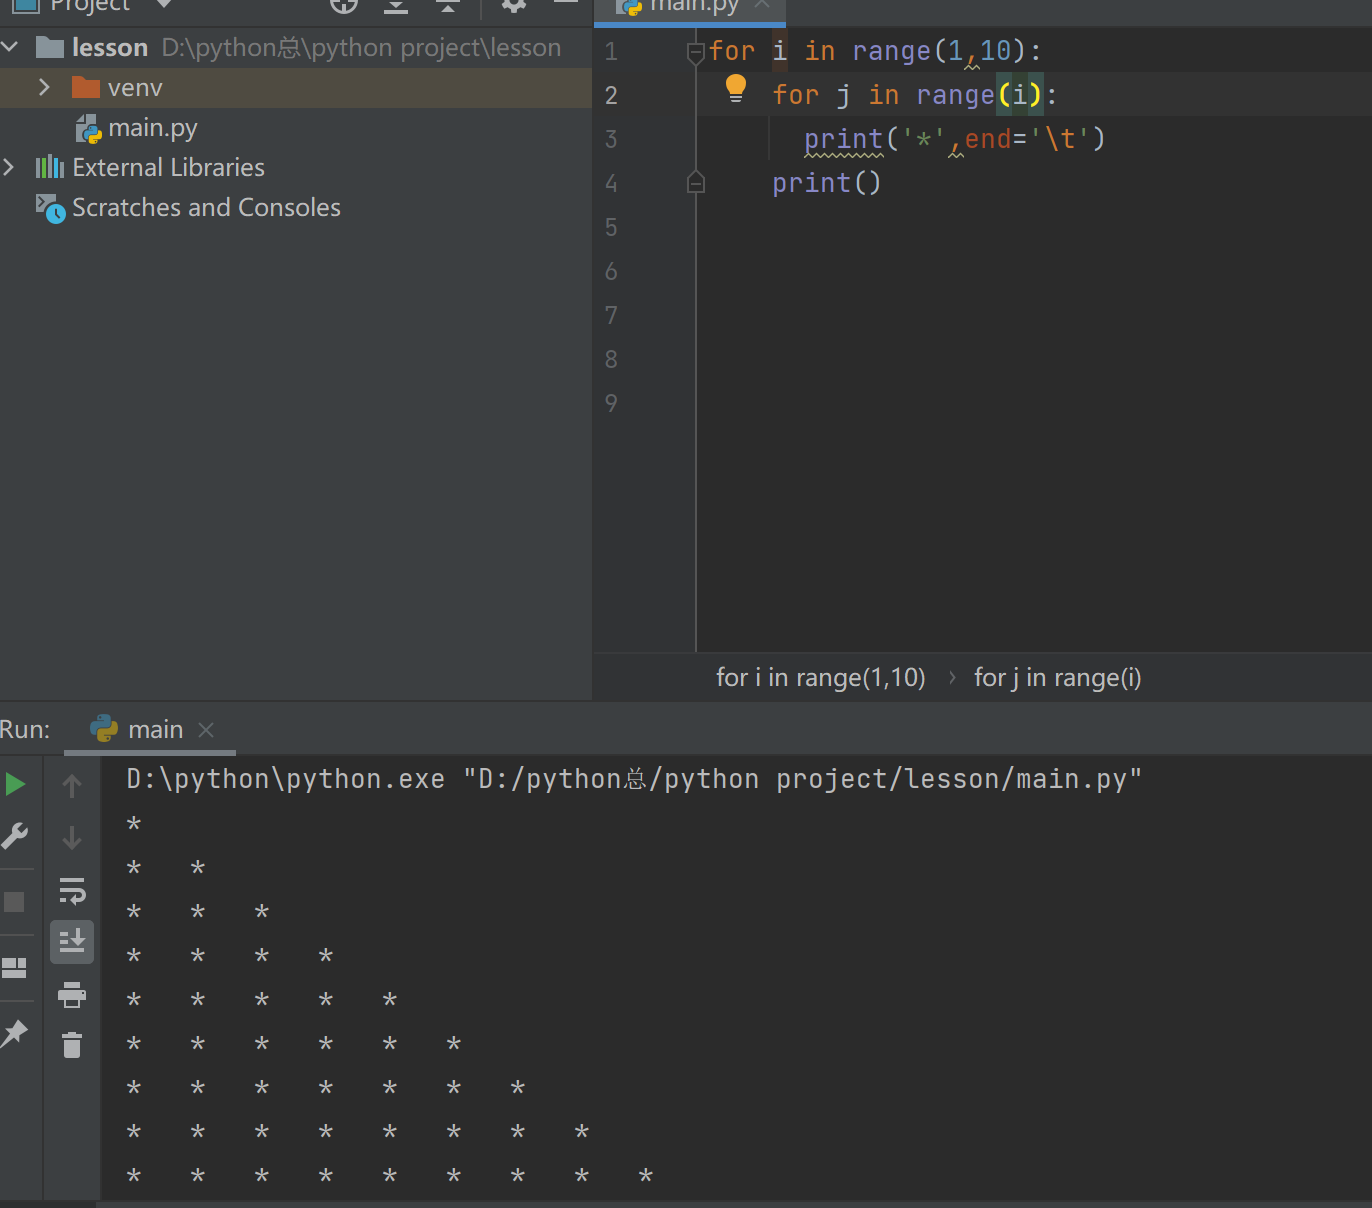The image size is (1372, 1208).
Task: Pin the Run tab
Action: click(14, 1034)
